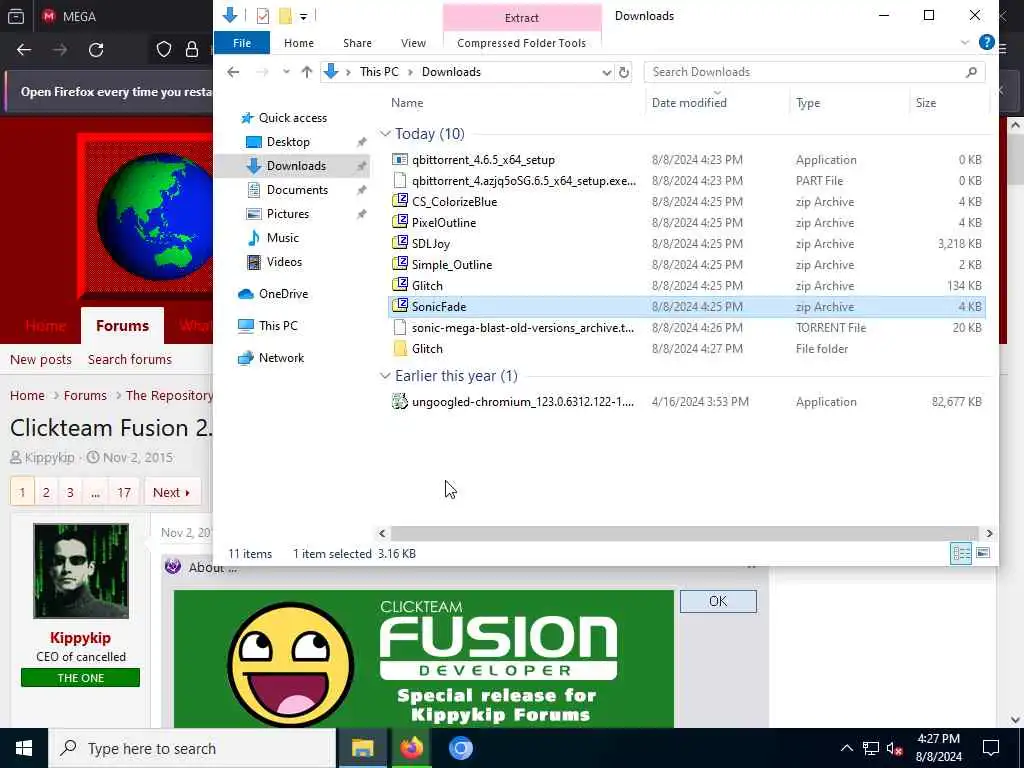
Task: Open Videos in navigation pane
Action: (284, 262)
